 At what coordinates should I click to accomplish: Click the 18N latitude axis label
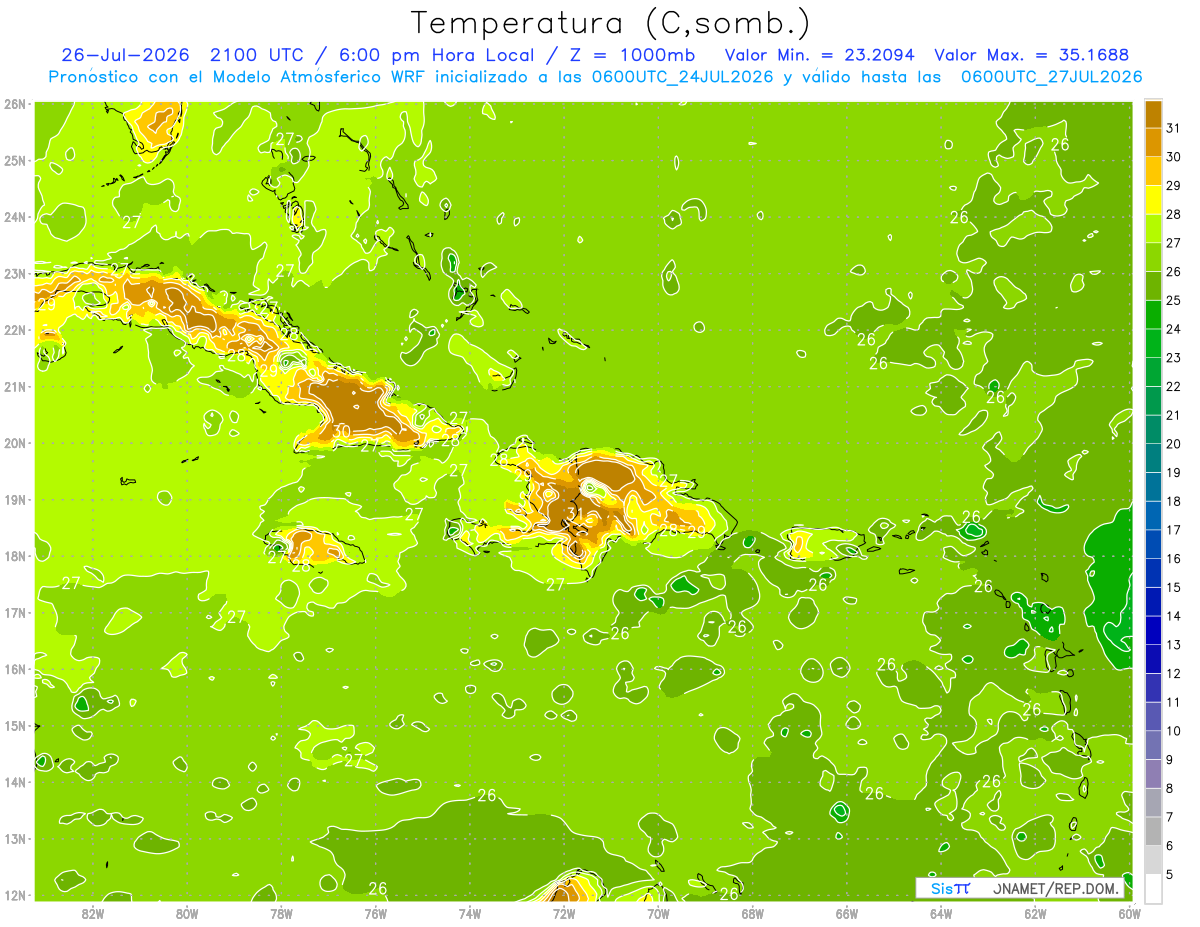[15, 556]
